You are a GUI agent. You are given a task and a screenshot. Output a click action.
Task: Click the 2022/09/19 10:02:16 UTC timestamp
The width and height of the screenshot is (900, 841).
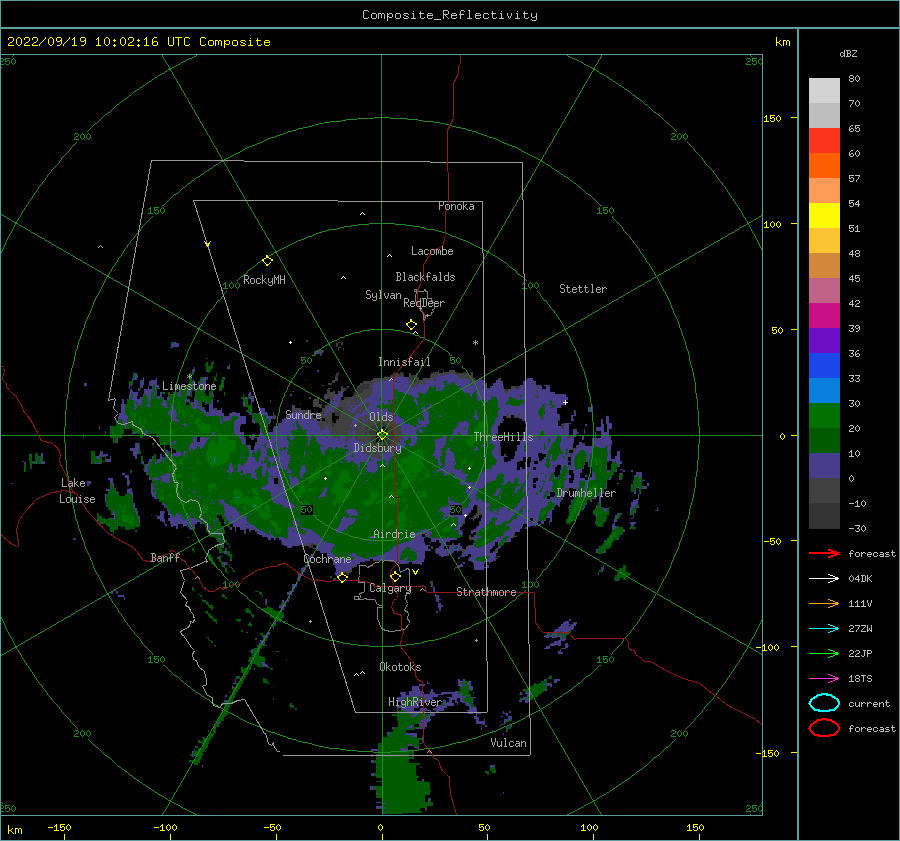pyautogui.click(x=138, y=42)
